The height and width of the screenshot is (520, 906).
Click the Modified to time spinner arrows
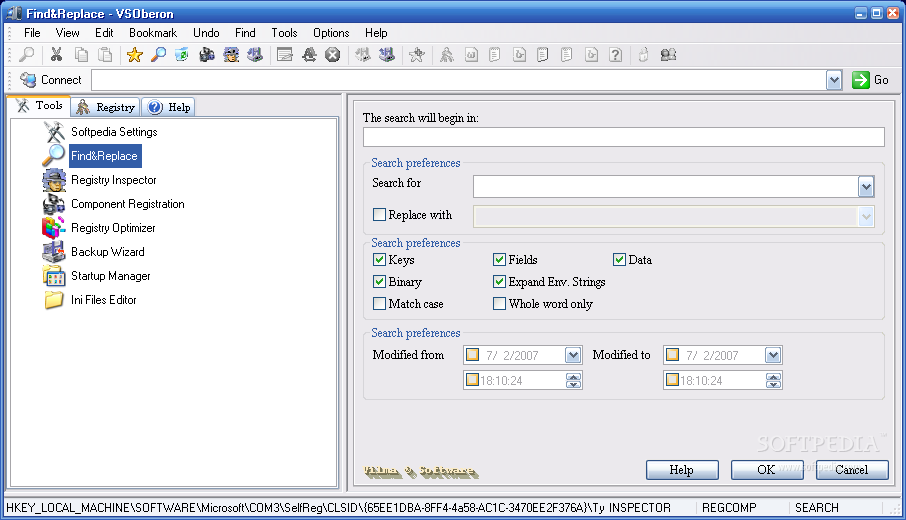773,380
